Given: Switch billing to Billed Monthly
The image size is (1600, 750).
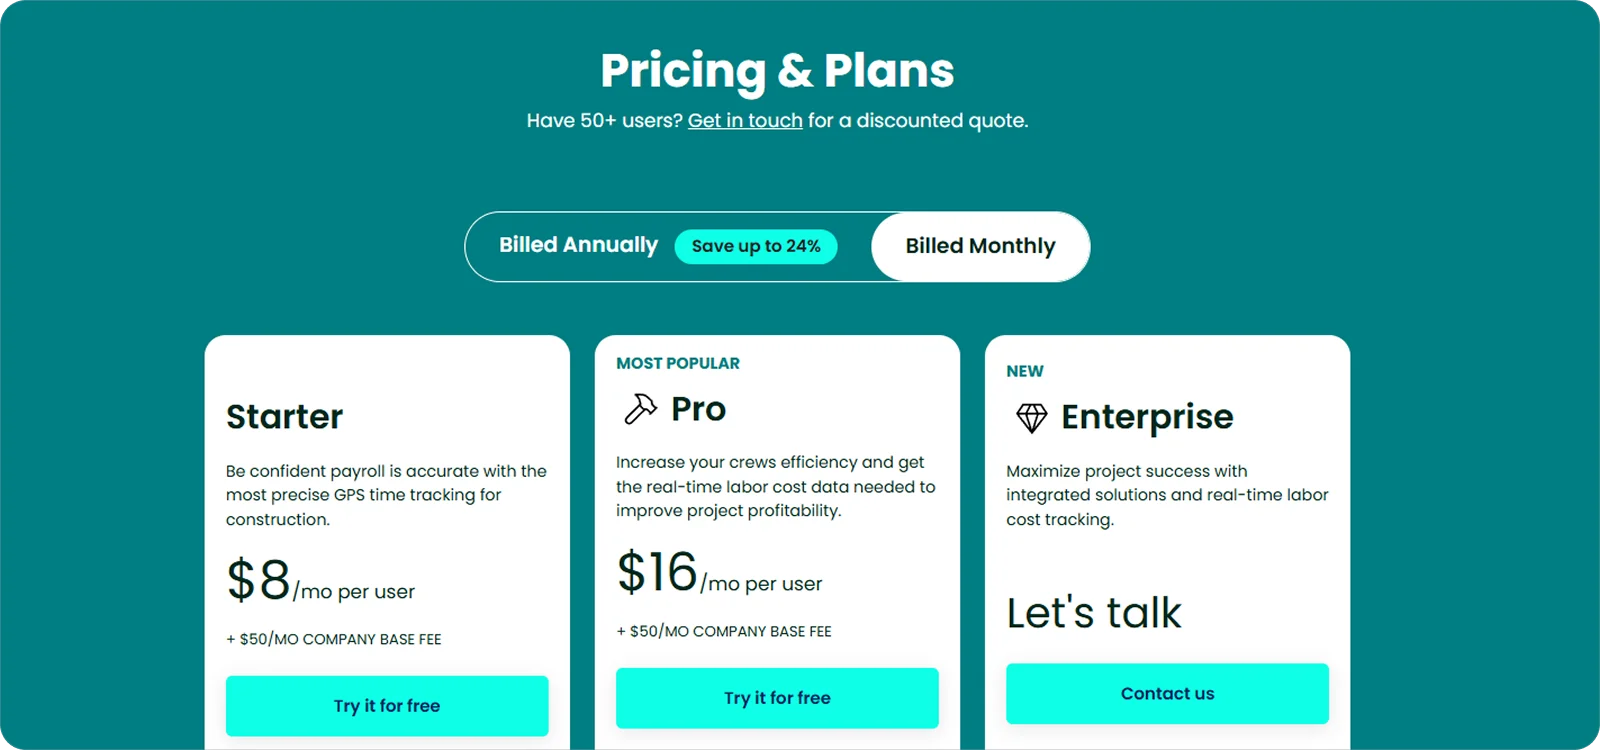Looking at the screenshot, I should (x=980, y=245).
